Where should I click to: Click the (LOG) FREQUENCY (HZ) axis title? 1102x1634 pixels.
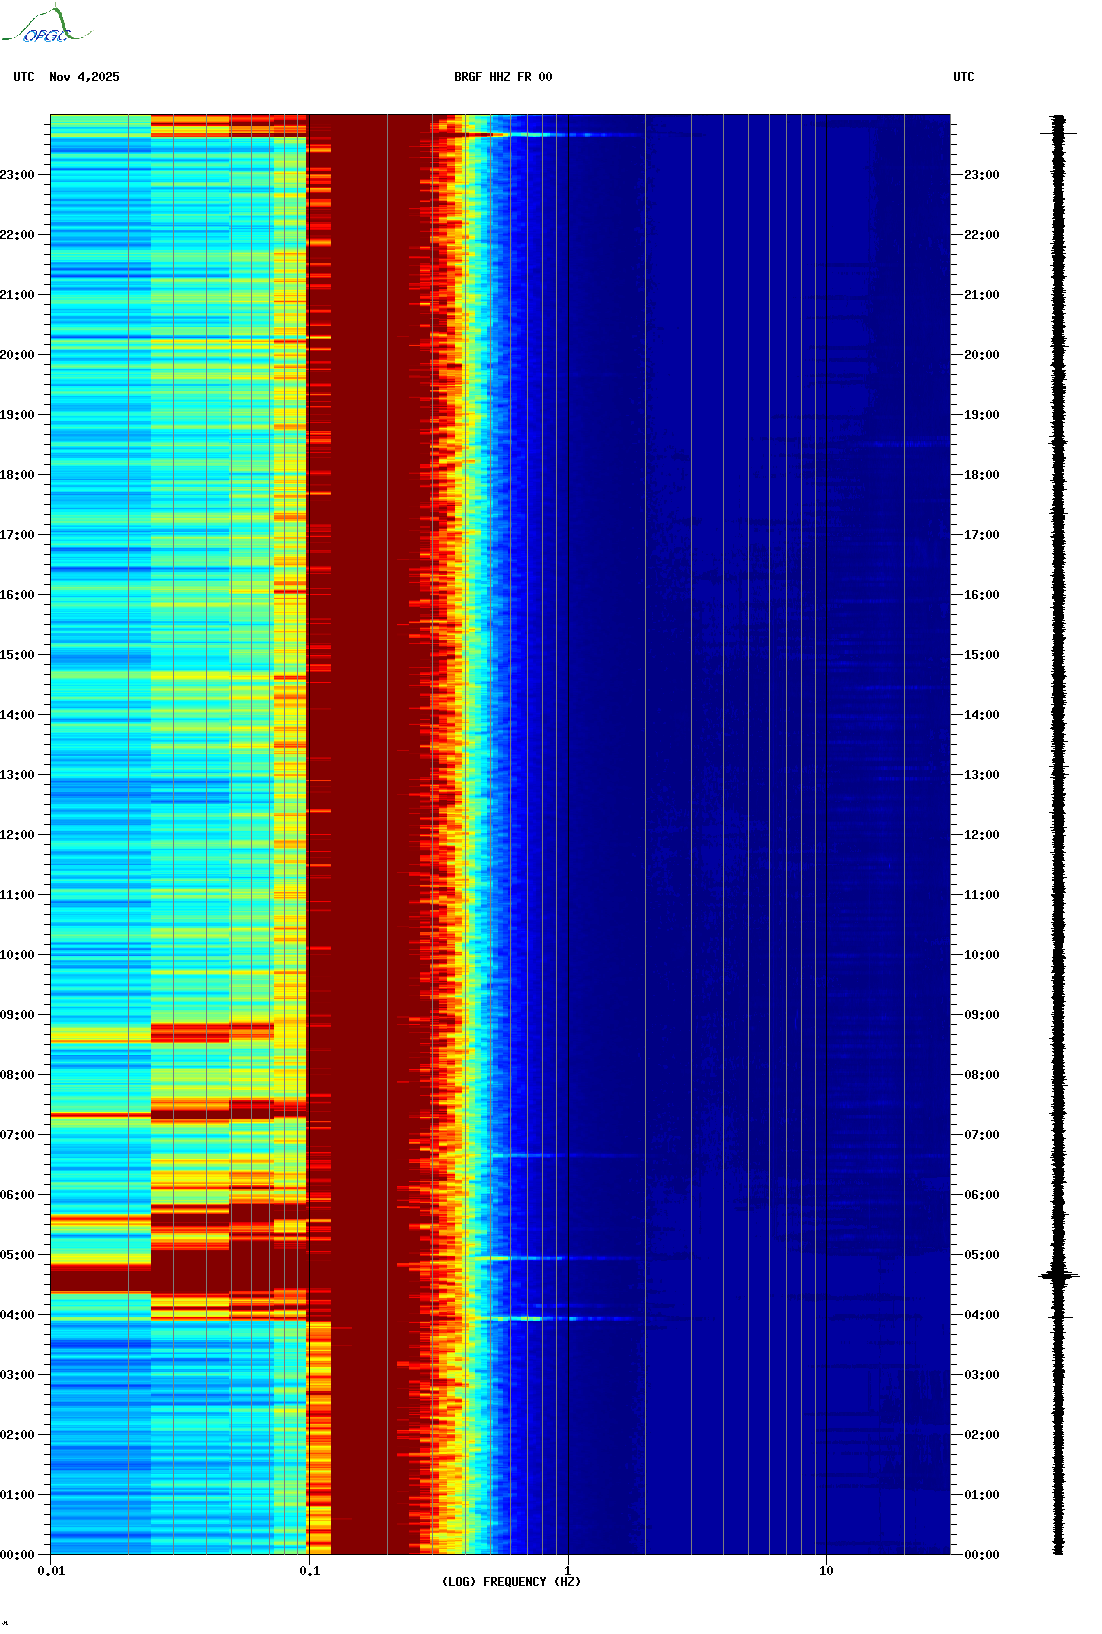pos(511,1582)
